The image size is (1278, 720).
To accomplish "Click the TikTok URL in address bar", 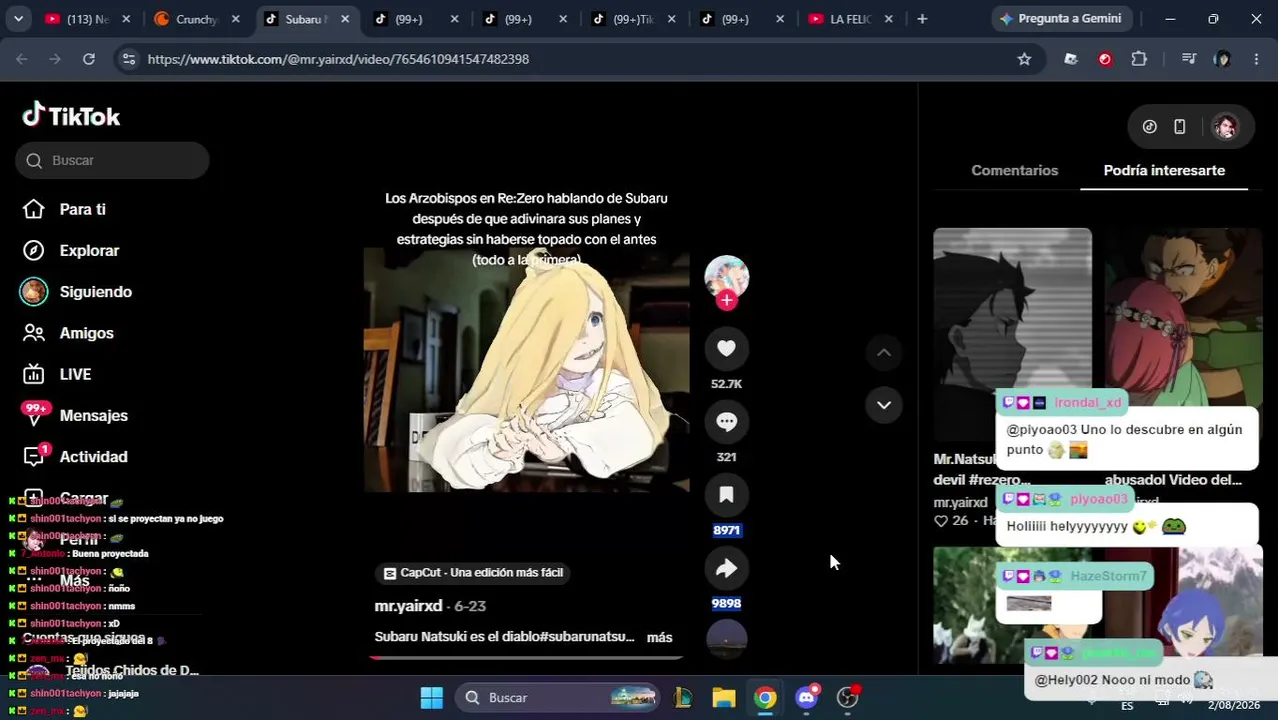I will (338, 59).
